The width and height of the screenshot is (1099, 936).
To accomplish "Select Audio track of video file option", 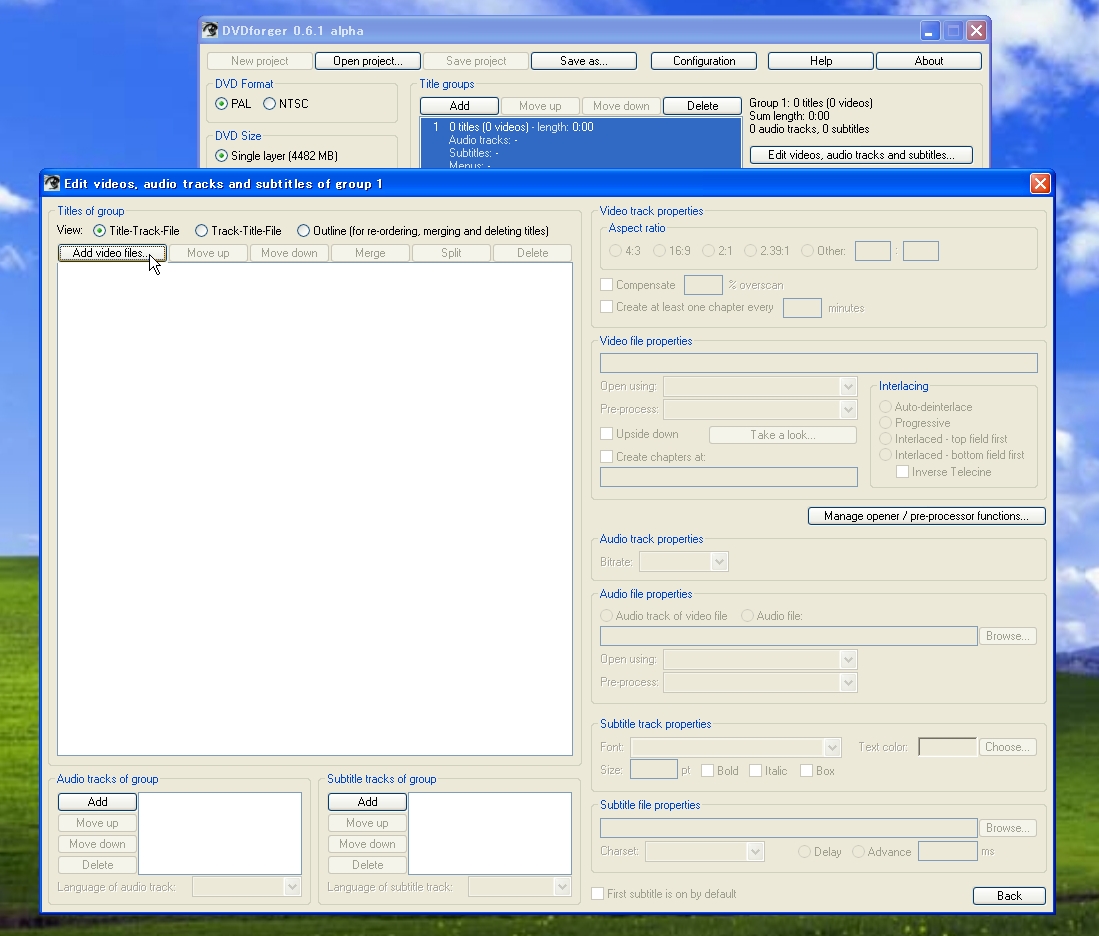I will [607, 616].
